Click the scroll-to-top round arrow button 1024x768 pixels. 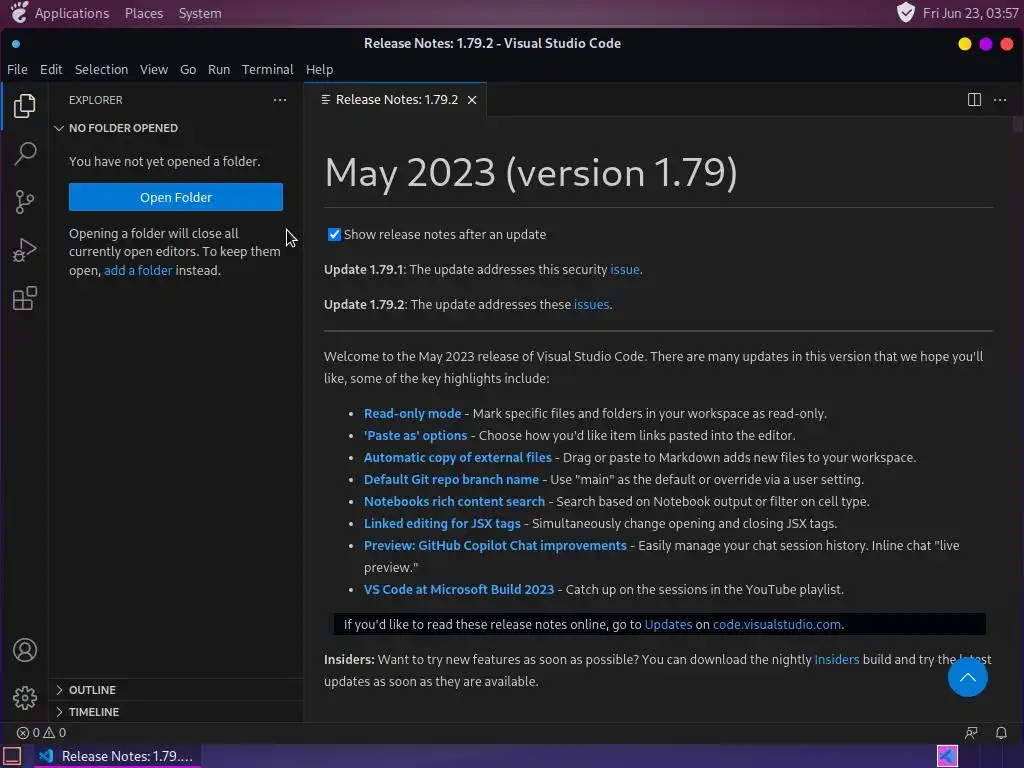pyautogui.click(x=967, y=677)
